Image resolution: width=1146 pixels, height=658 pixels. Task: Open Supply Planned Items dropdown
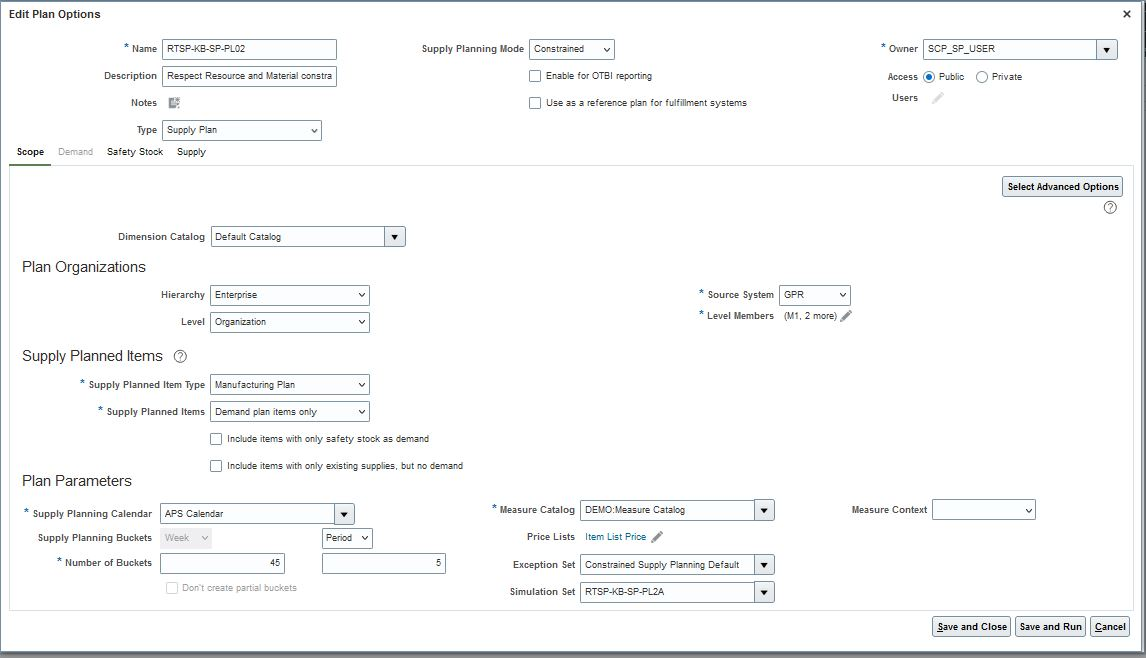pos(289,412)
